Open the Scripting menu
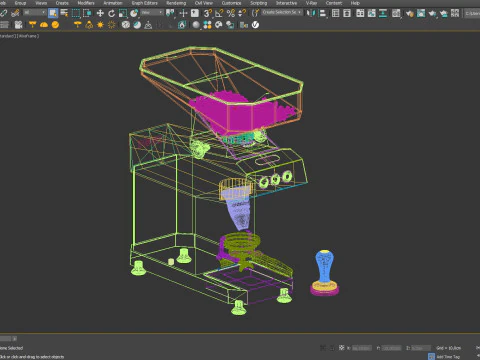The height and width of the screenshot is (360, 480). point(258,3)
